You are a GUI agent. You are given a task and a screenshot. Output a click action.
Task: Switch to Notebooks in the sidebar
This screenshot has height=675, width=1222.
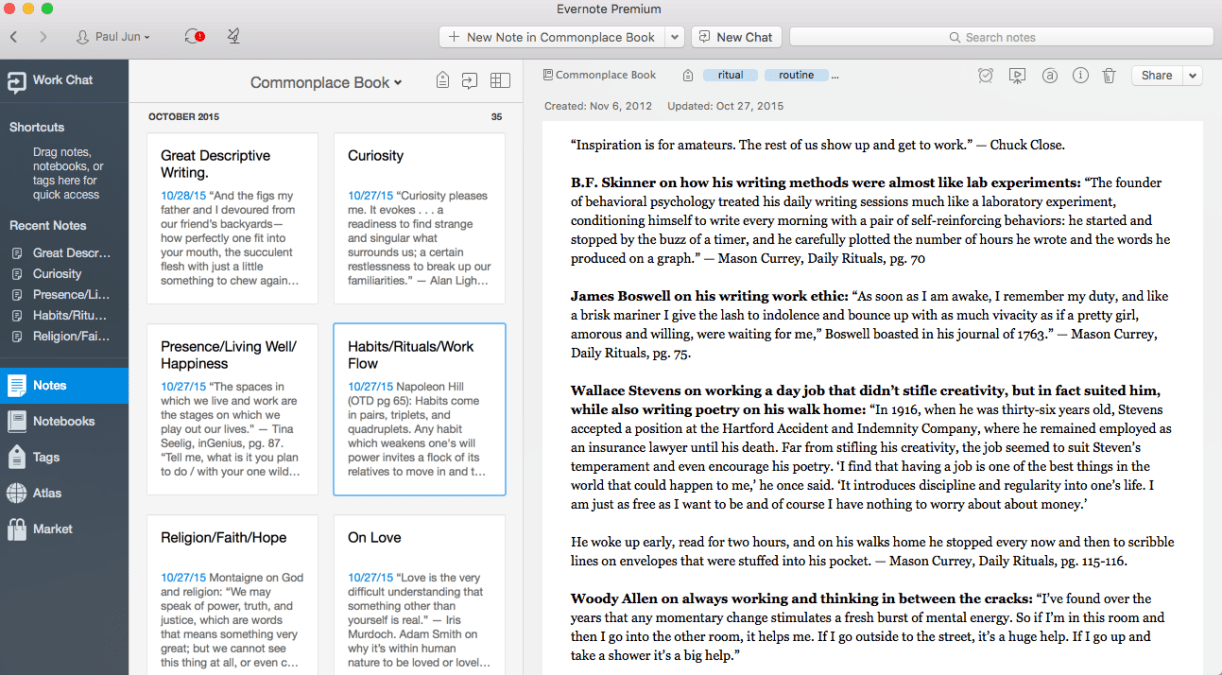(63, 421)
